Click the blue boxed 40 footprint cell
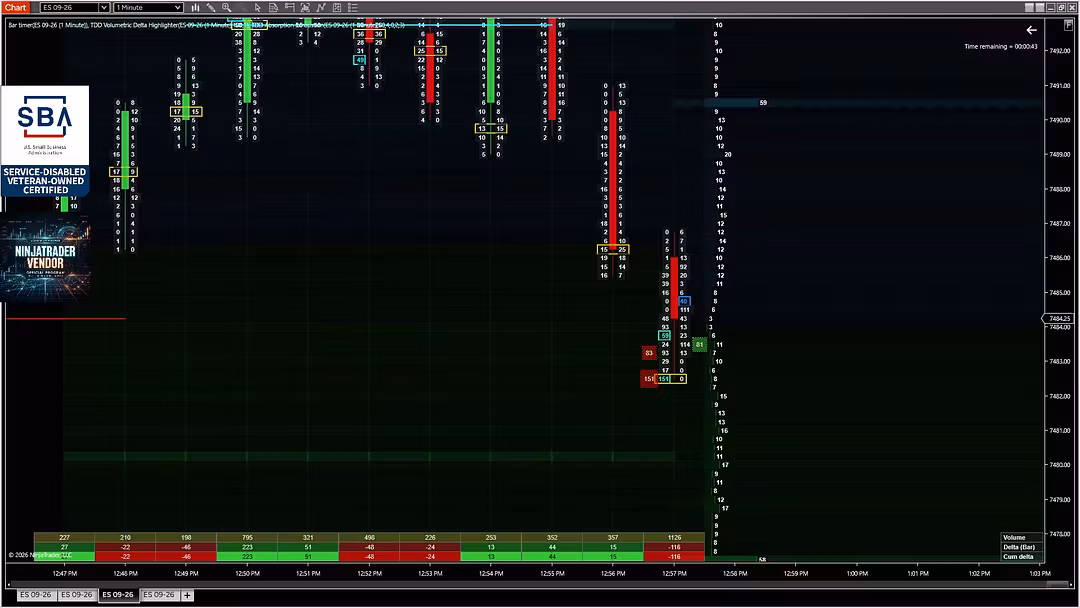Viewport: 1080px width, 608px height. pyautogui.click(x=683, y=302)
